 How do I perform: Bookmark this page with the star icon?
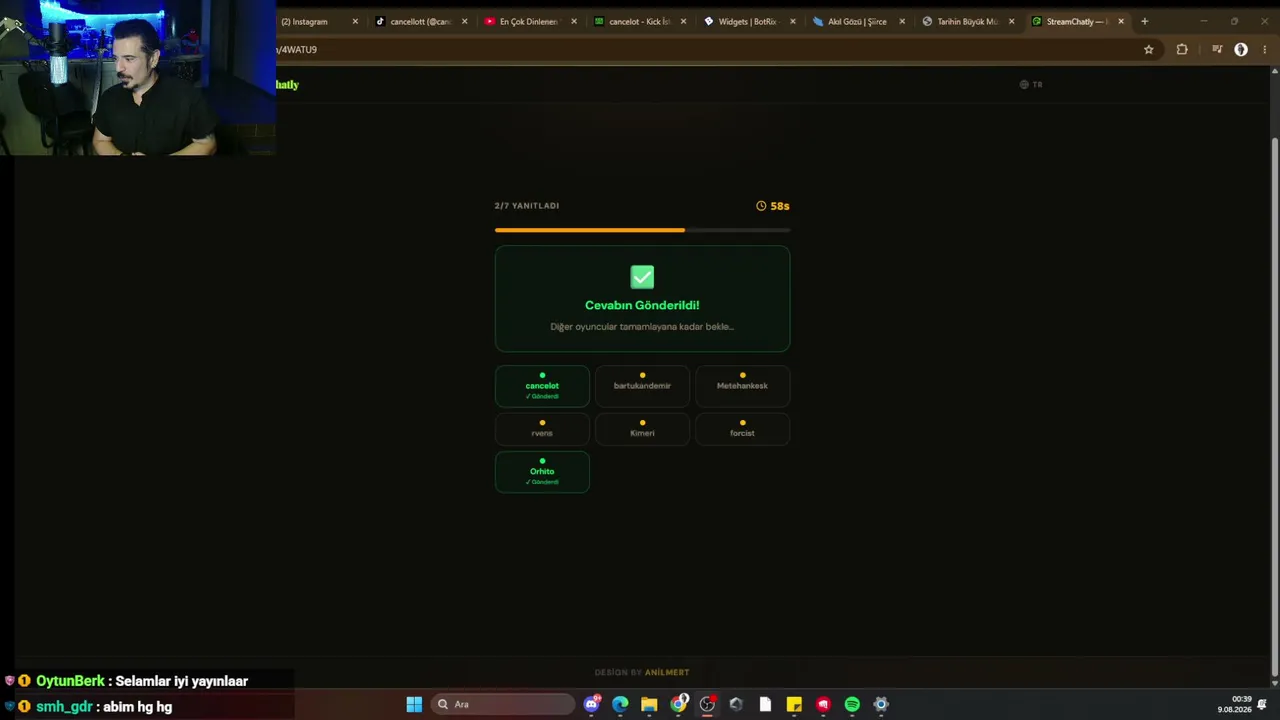(1149, 49)
